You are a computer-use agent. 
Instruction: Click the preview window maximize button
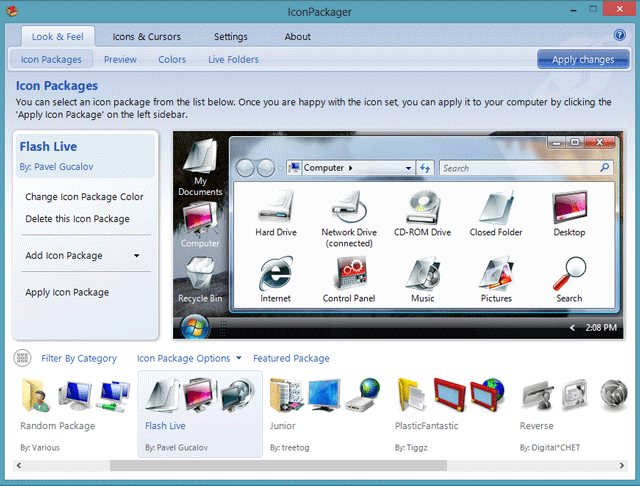575,142
